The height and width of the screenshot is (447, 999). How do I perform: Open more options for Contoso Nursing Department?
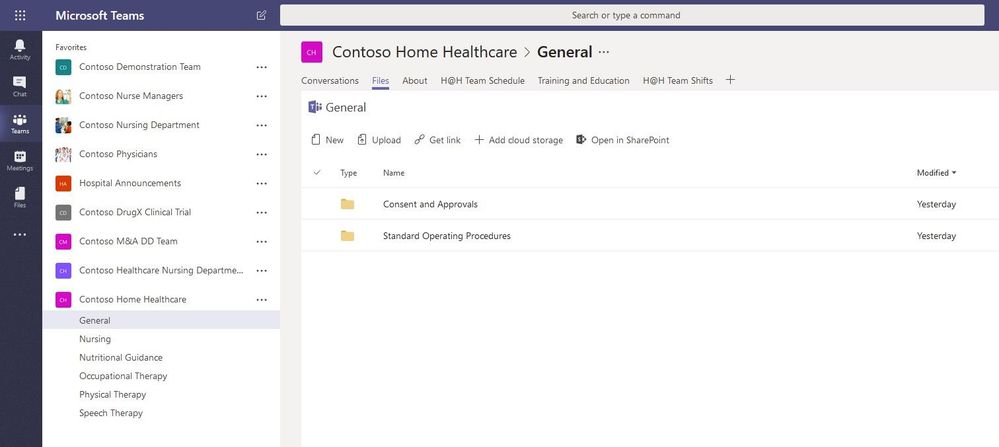pyautogui.click(x=261, y=125)
